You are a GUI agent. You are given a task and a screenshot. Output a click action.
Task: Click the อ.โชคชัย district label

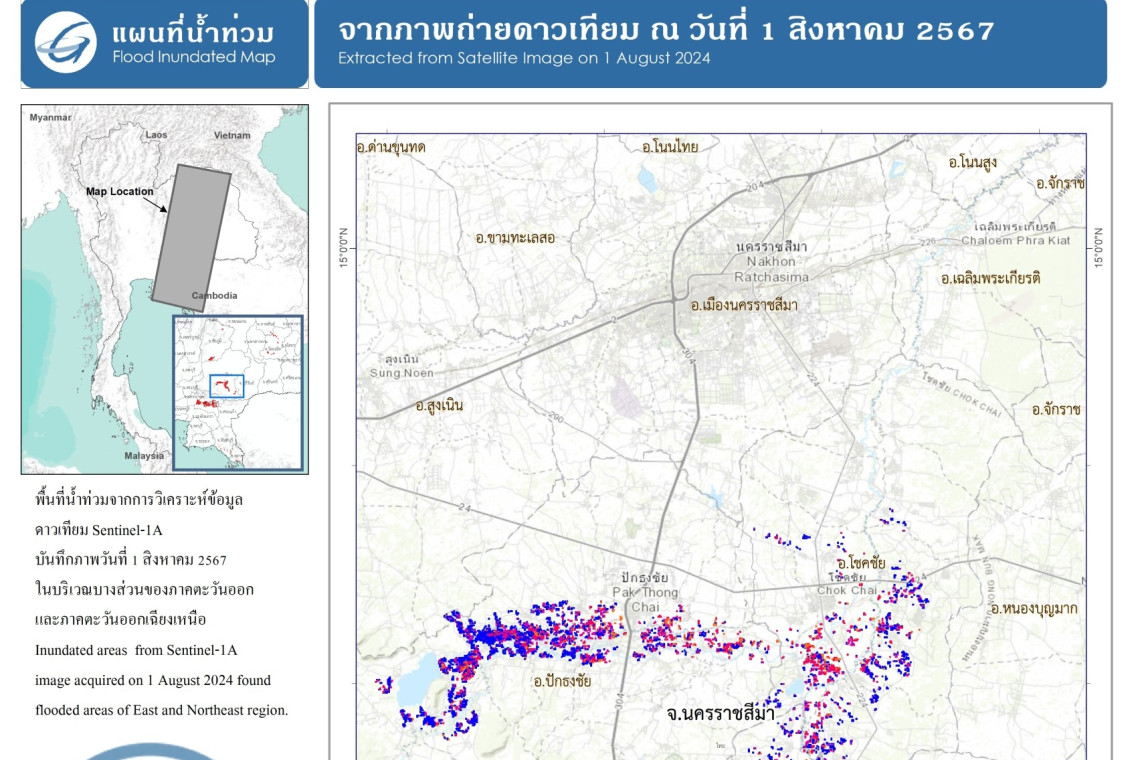pyautogui.click(x=860, y=564)
